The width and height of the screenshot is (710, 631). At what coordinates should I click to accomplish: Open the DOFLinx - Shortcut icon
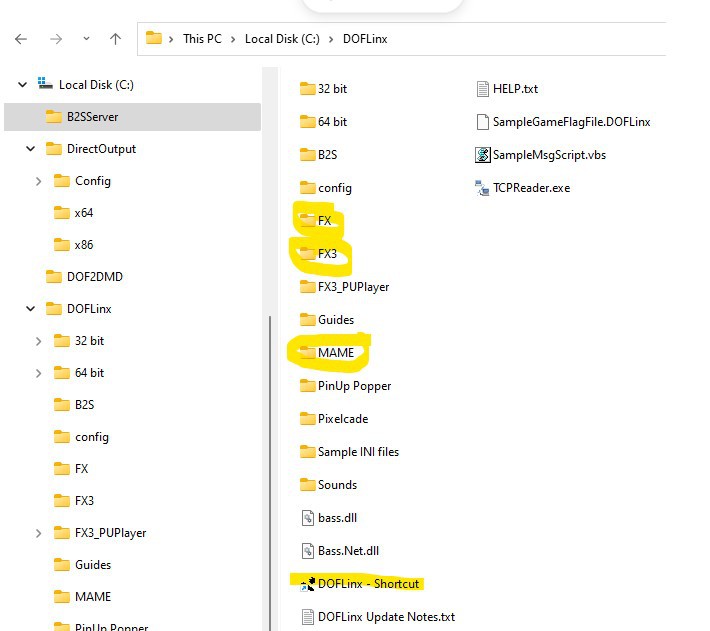[308, 584]
